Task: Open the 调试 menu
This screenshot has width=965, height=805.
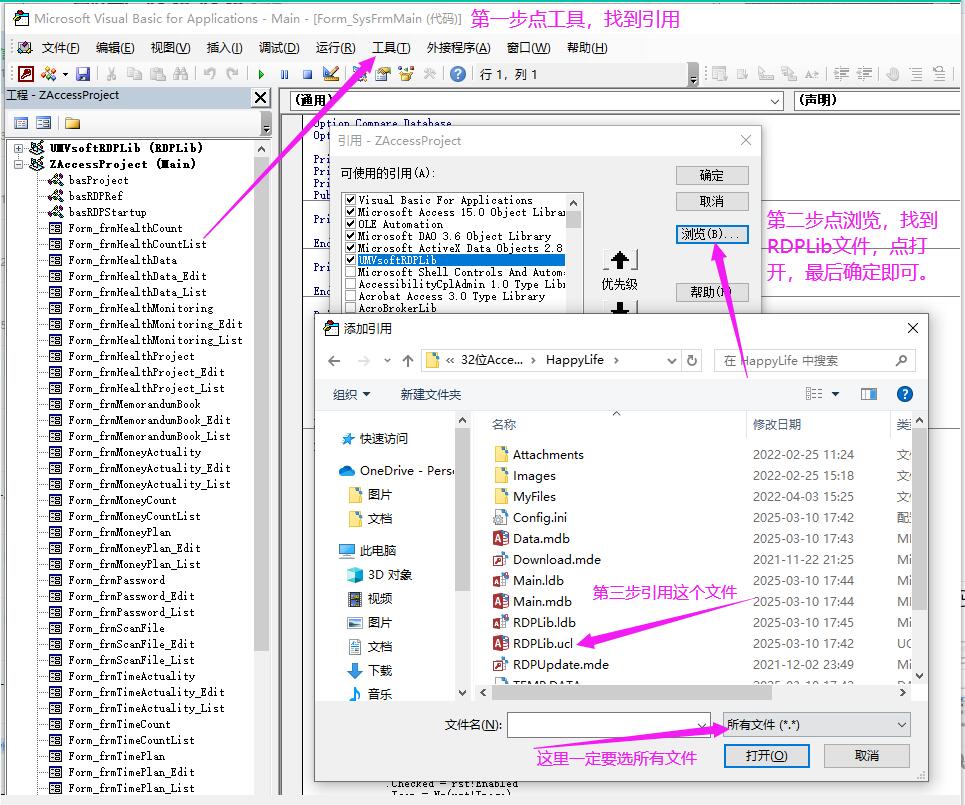Action: 279,48
